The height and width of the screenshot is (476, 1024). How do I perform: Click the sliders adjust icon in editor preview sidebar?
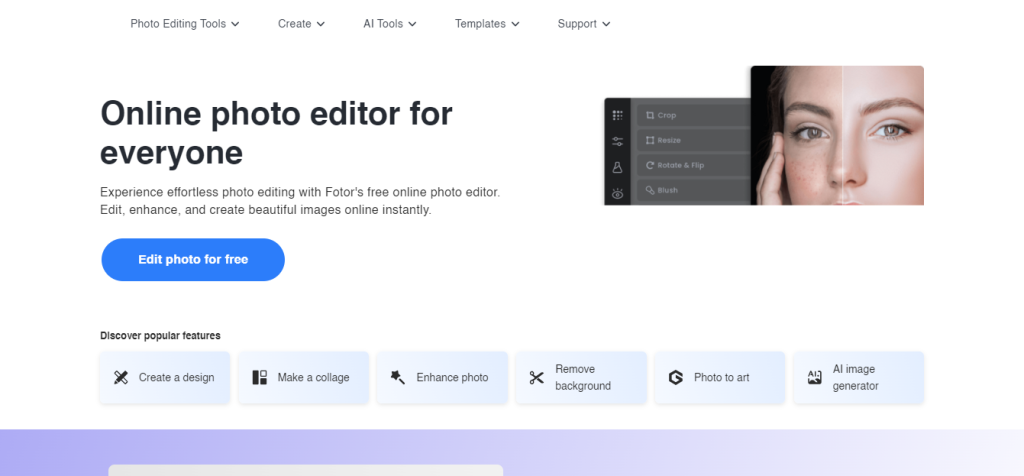coord(617,141)
